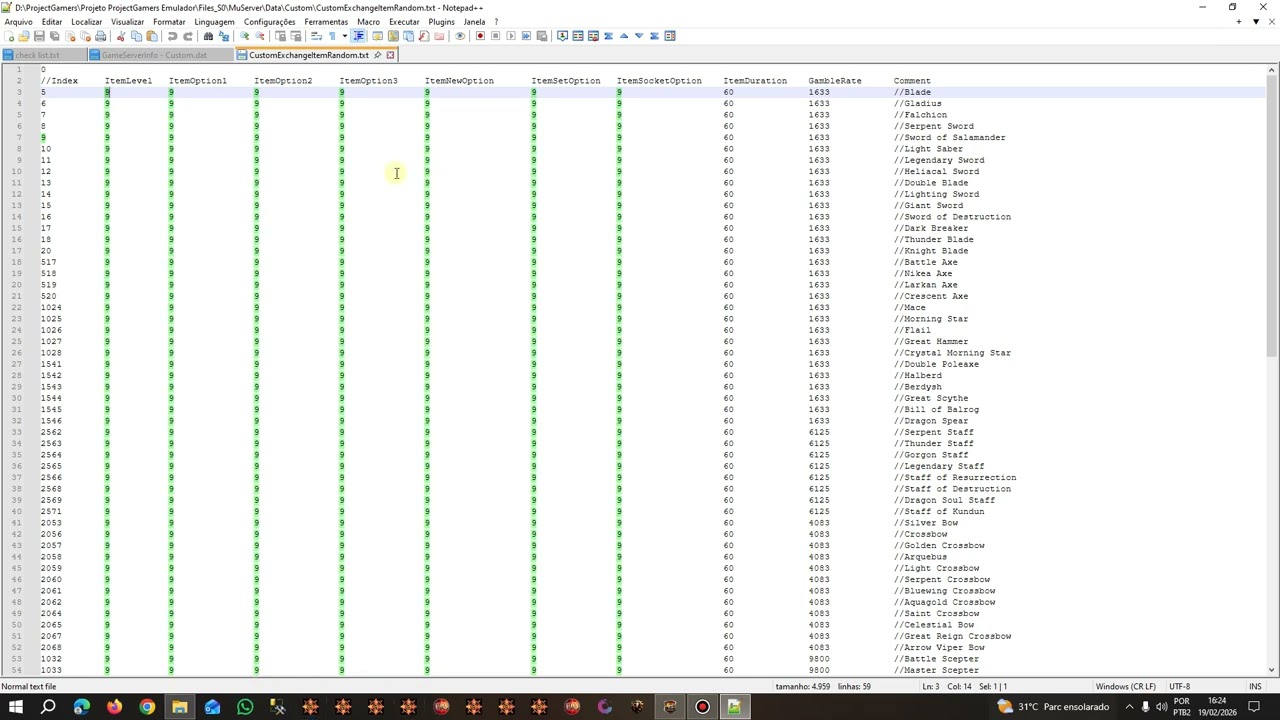Zoom in using the magnifier plus icon
Screen dimensions: 1280x720
click(244, 36)
